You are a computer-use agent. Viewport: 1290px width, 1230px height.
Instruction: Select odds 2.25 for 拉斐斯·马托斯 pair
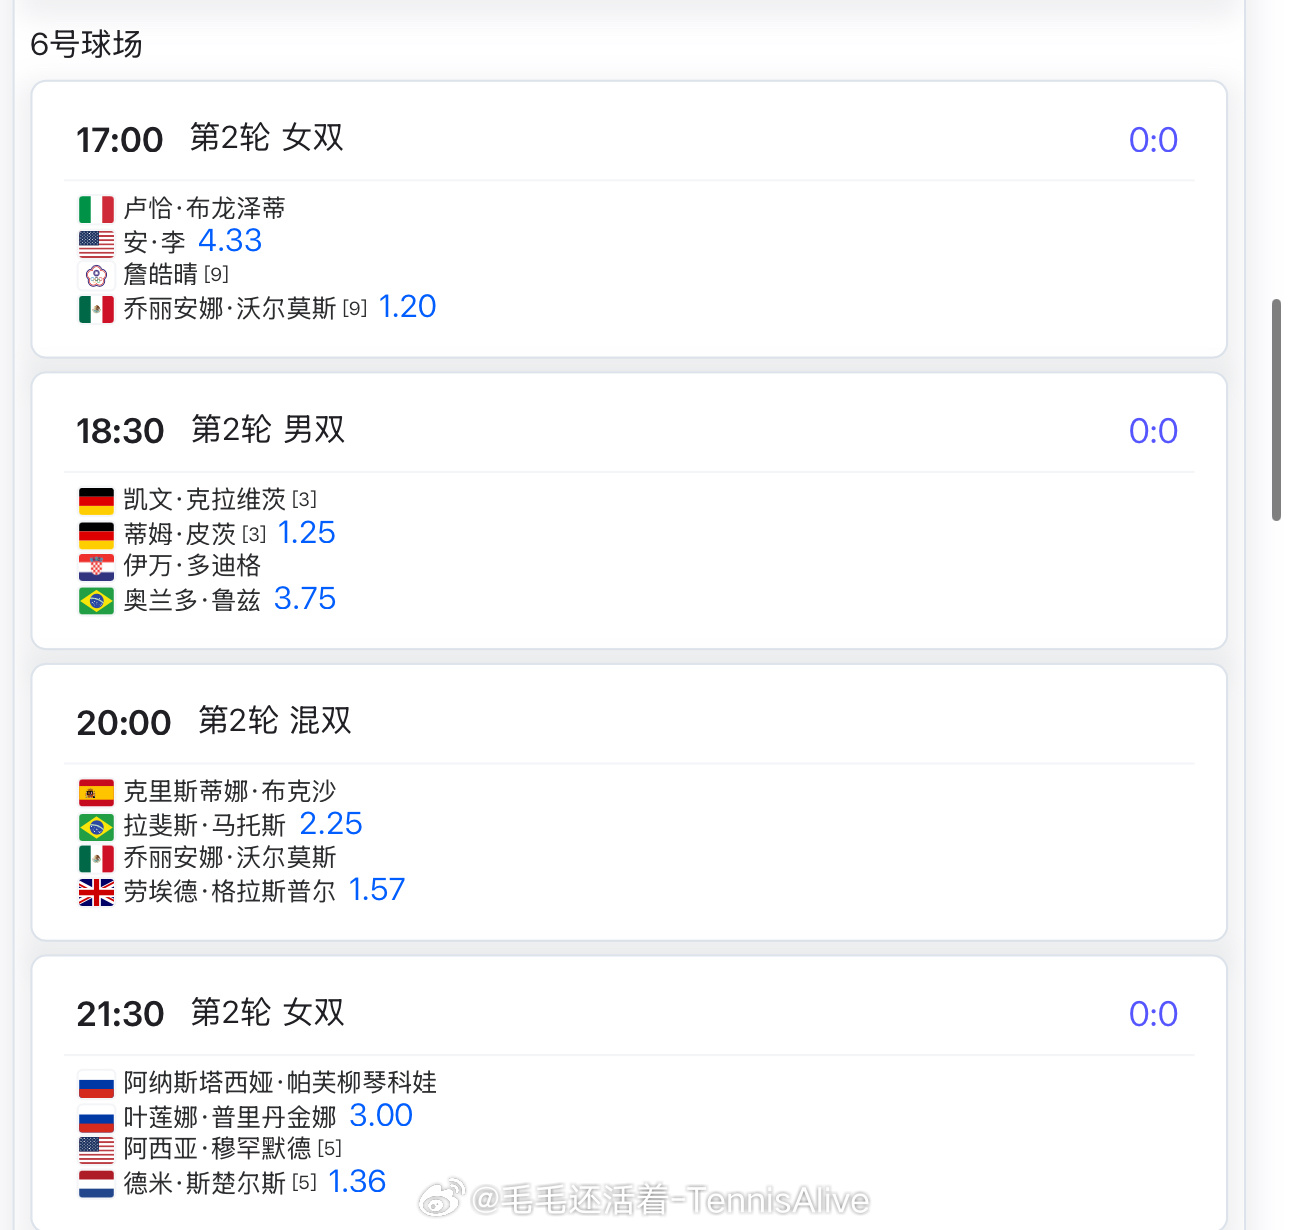(x=331, y=824)
